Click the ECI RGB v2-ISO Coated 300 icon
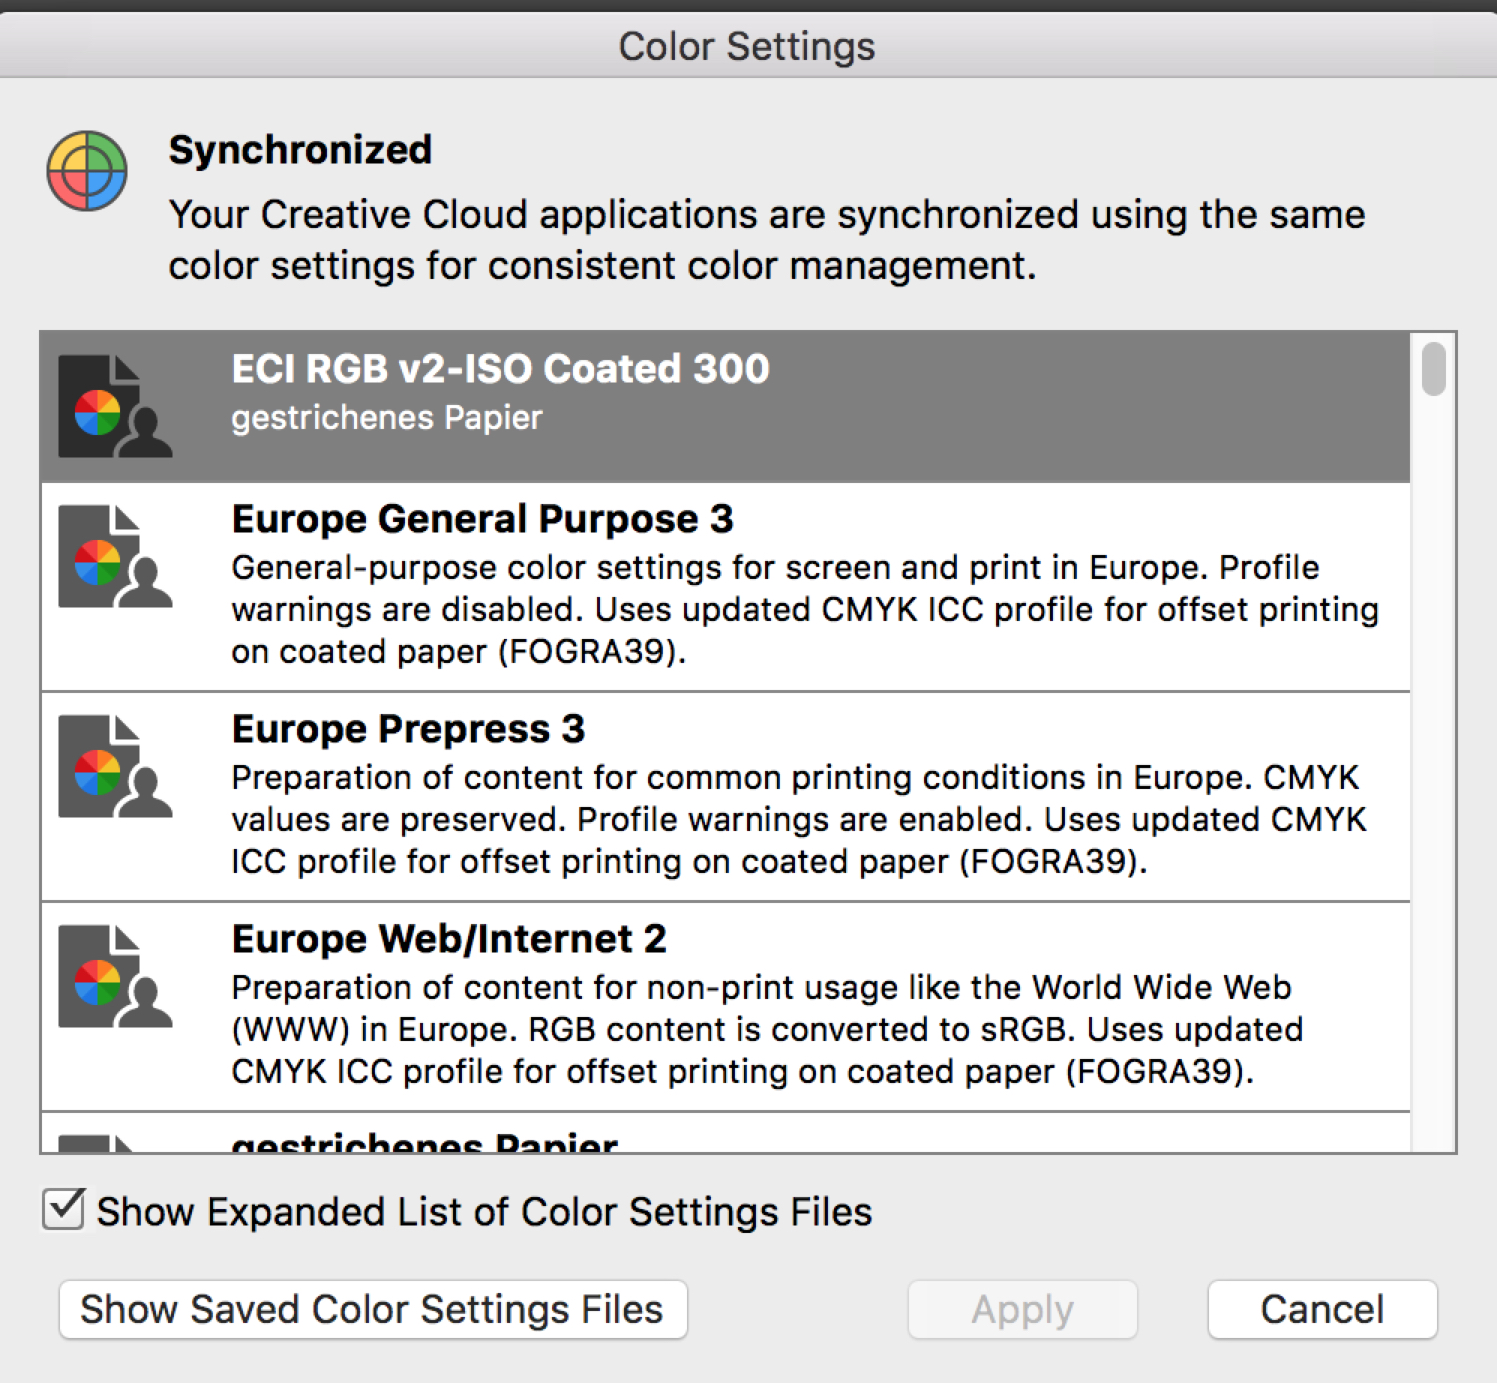 click(114, 406)
